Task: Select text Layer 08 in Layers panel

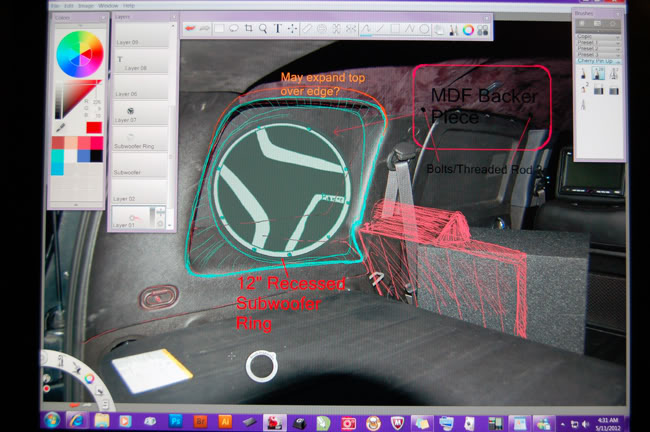Action: (x=141, y=61)
